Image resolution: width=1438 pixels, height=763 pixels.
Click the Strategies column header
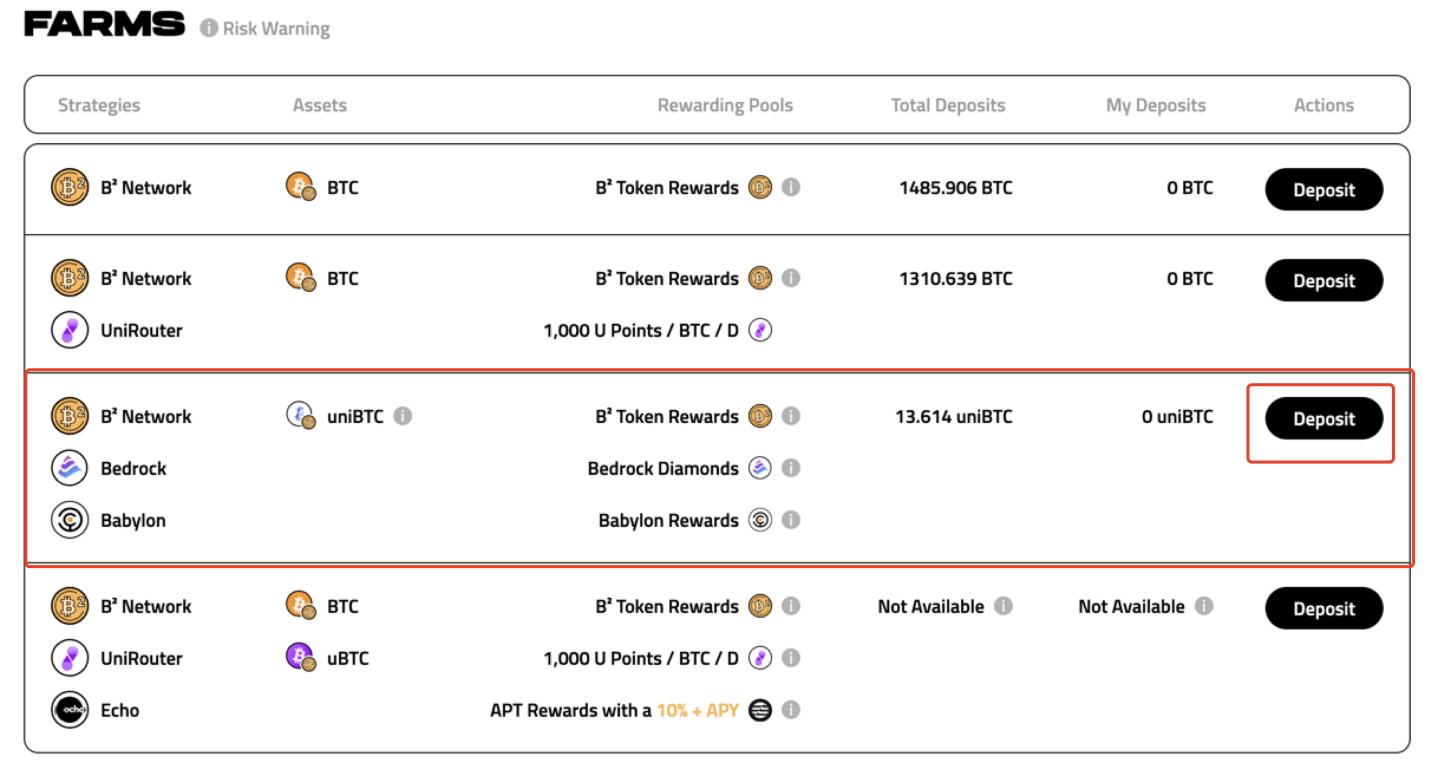tap(99, 105)
